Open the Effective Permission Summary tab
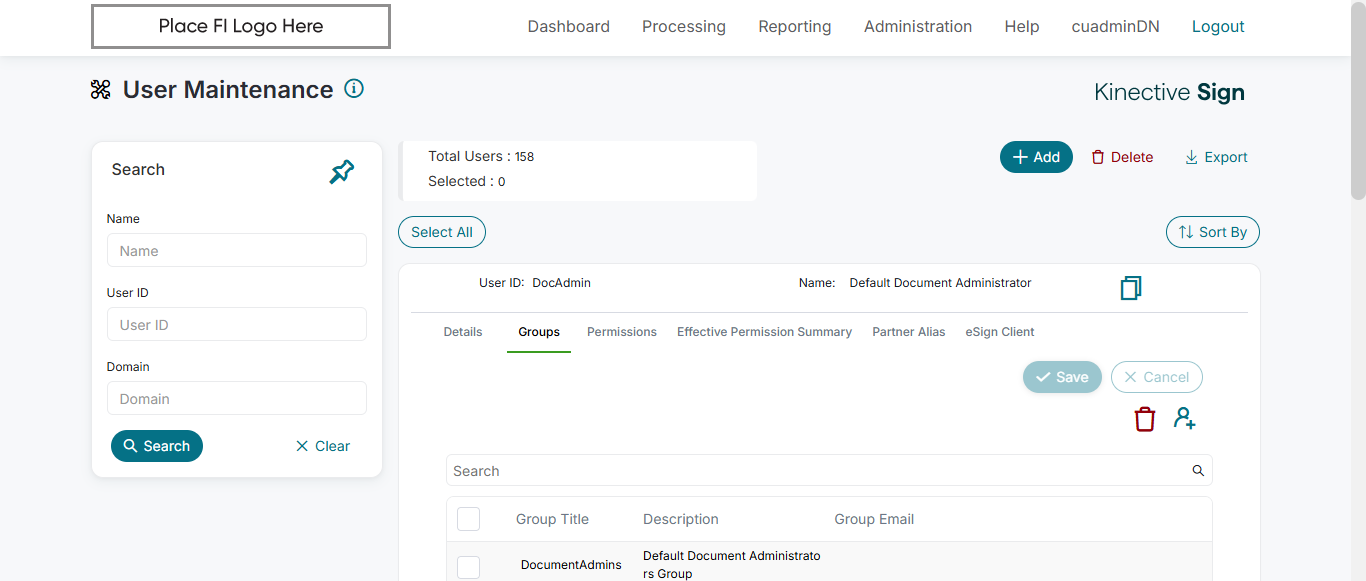1366x581 pixels. point(764,332)
